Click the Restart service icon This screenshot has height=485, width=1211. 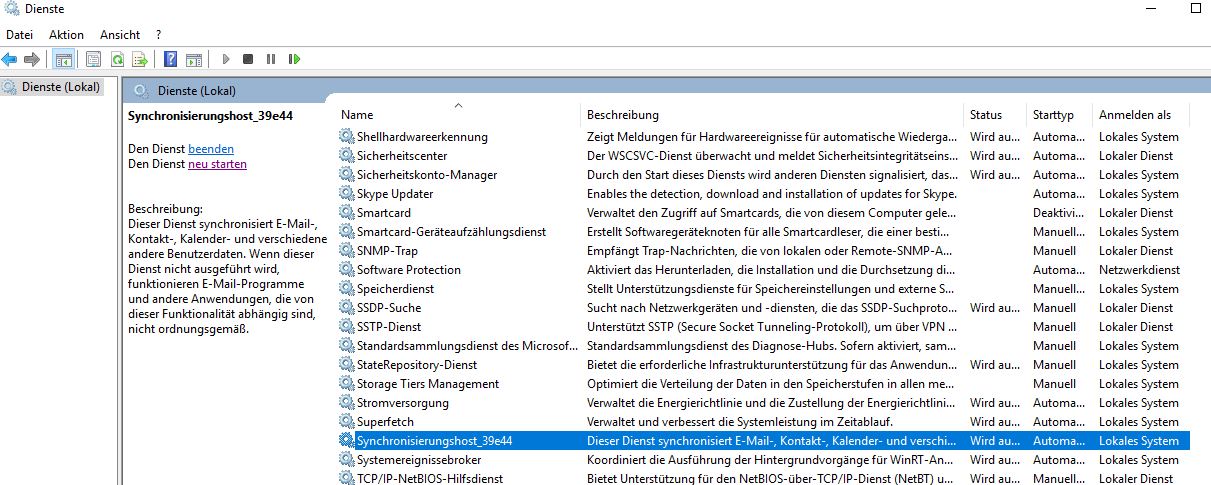tap(294, 59)
